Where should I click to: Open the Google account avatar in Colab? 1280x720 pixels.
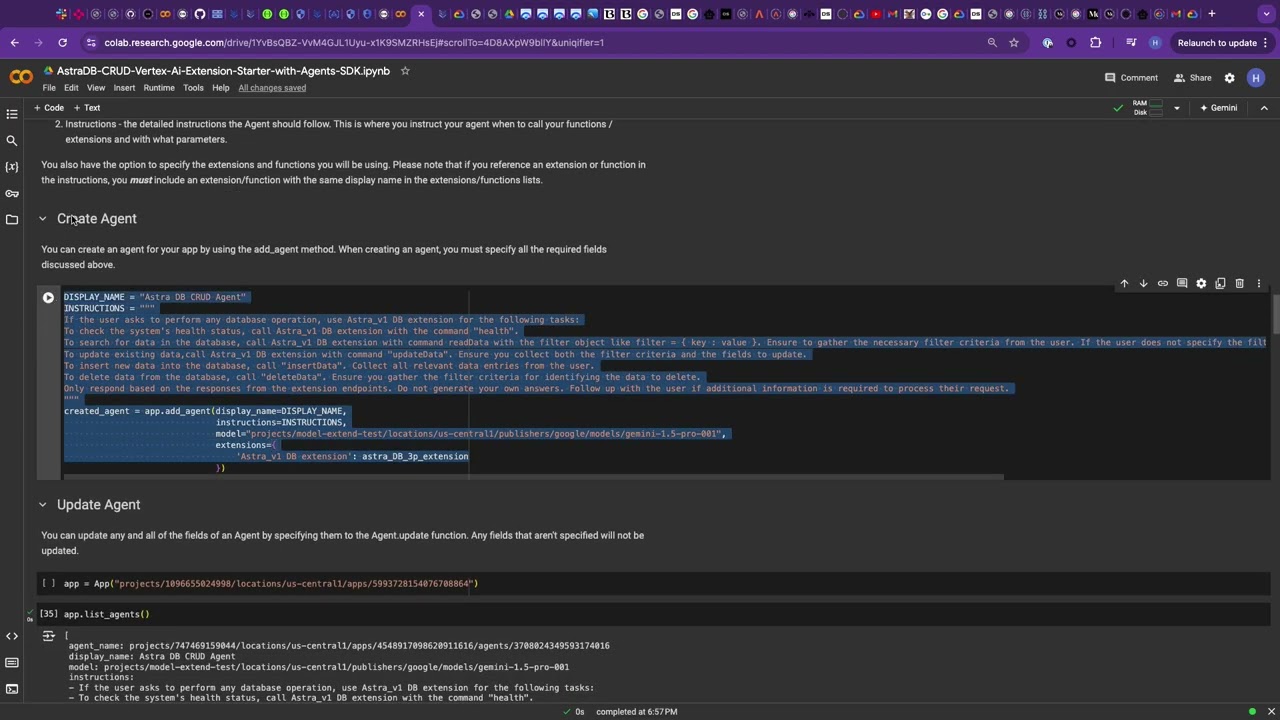click(1256, 78)
